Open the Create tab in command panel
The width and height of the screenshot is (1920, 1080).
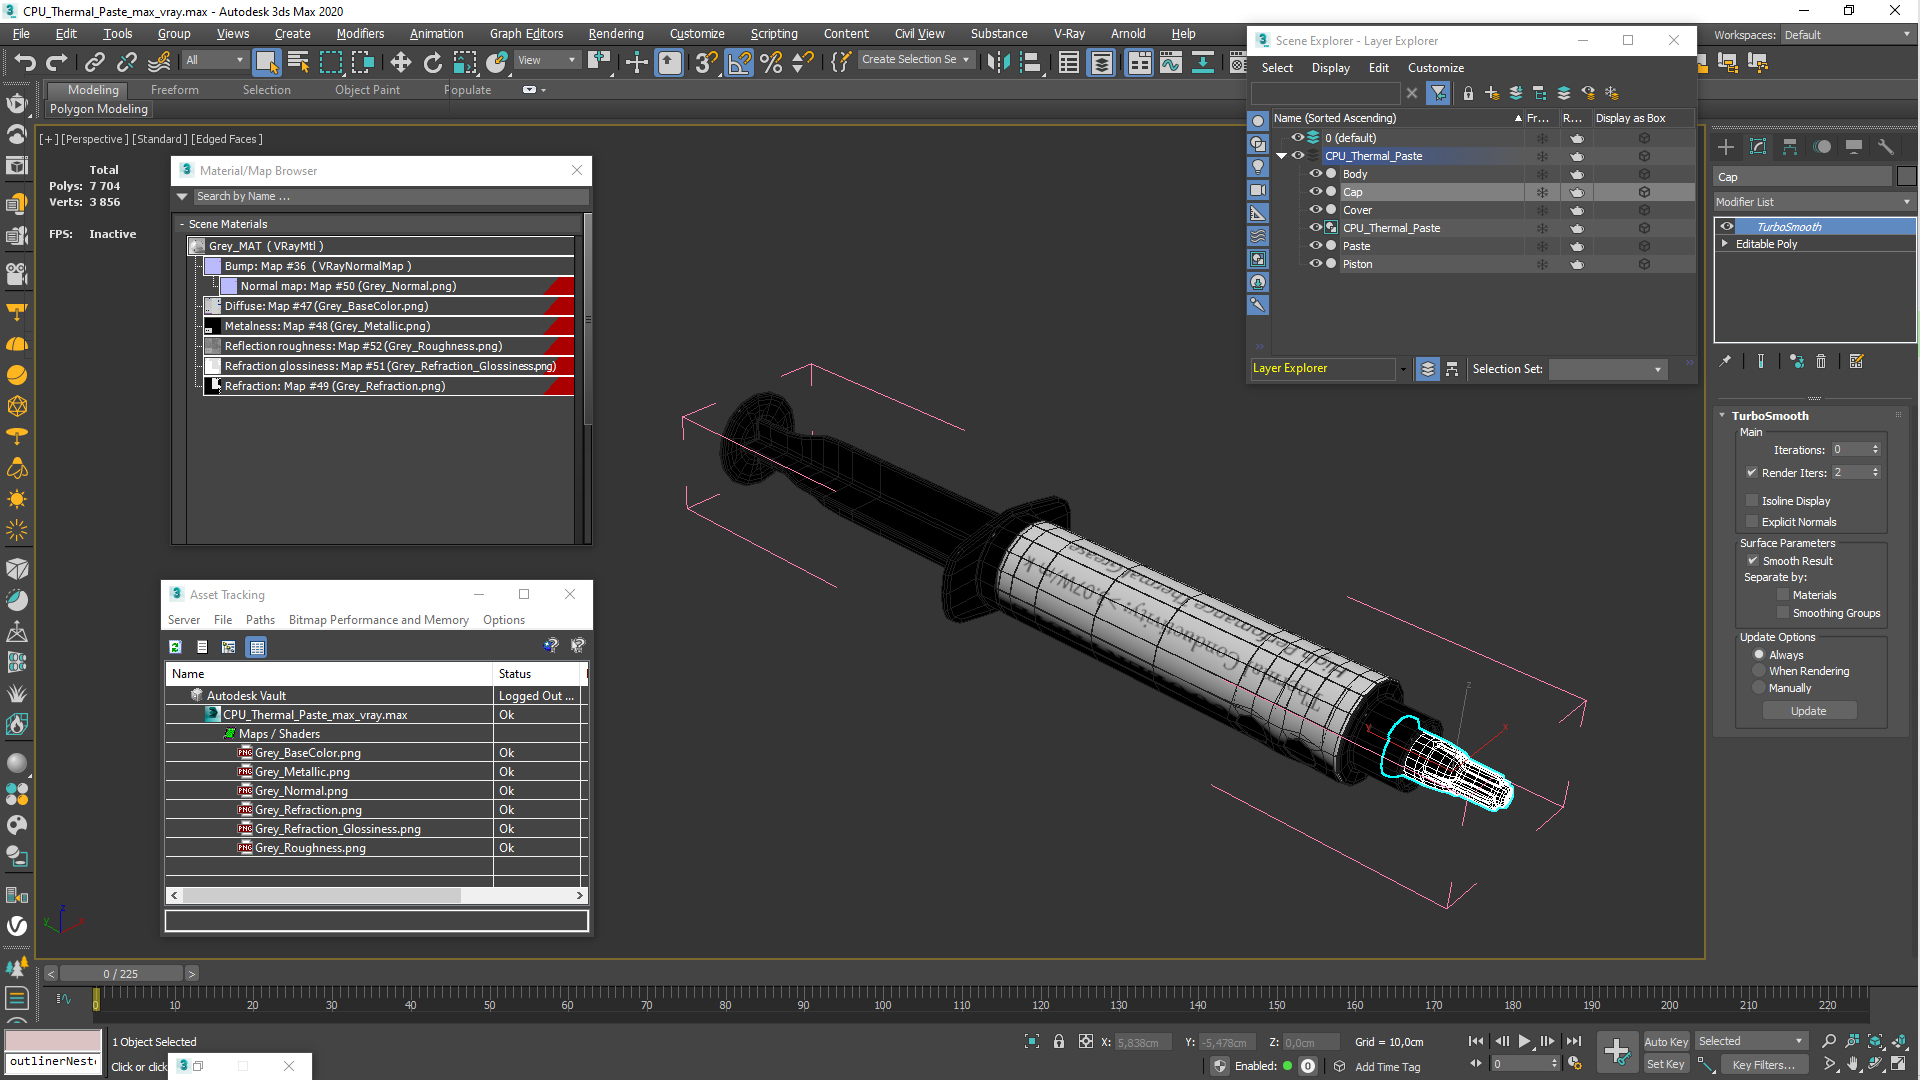pyautogui.click(x=1726, y=147)
